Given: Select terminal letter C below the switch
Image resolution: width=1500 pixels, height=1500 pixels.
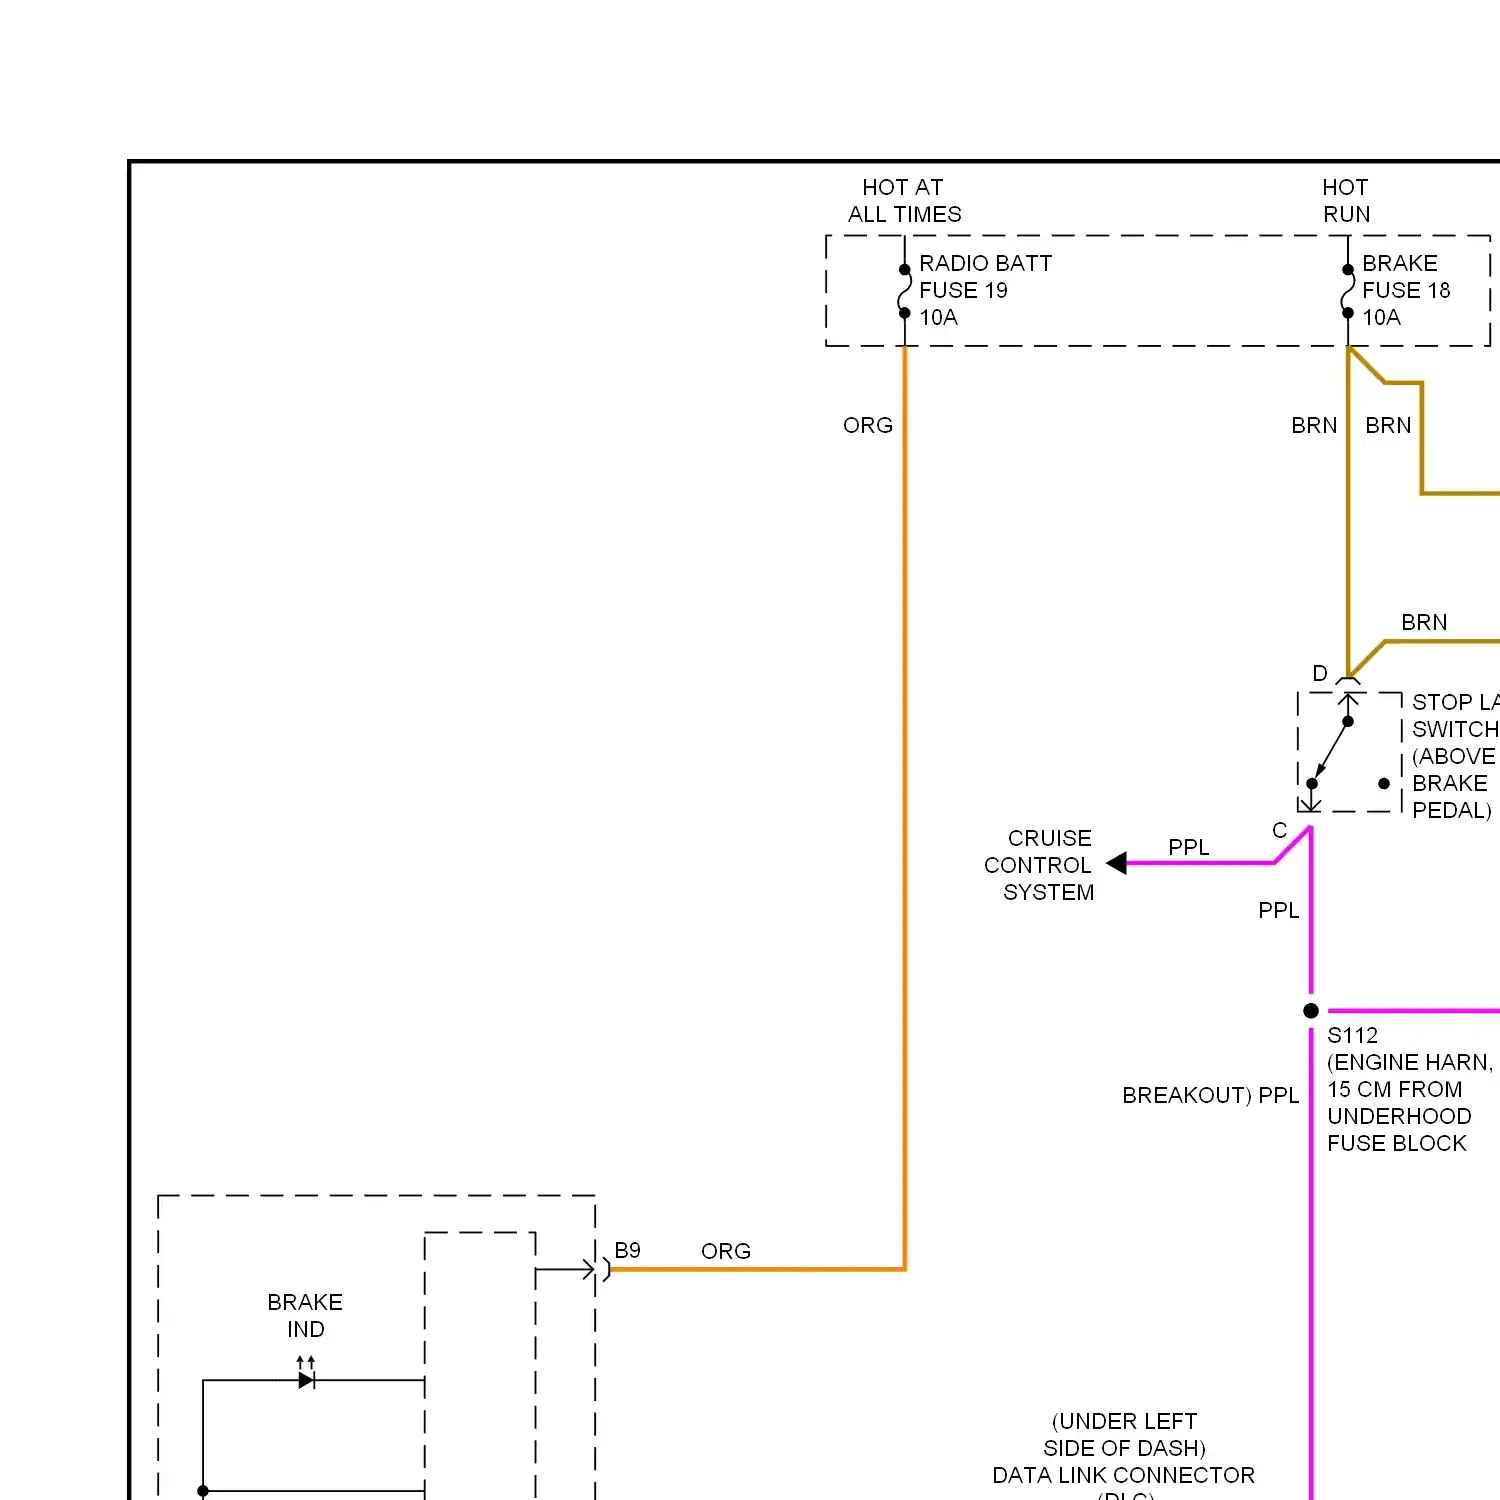Looking at the screenshot, I should click(1280, 830).
